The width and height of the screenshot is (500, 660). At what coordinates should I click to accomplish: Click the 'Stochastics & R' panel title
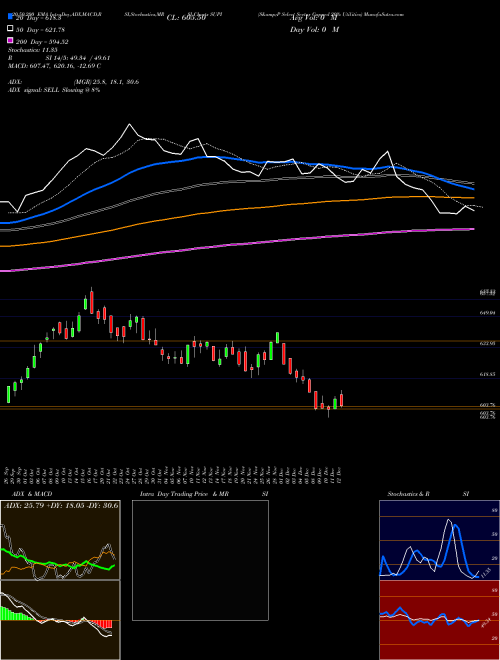[408, 494]
